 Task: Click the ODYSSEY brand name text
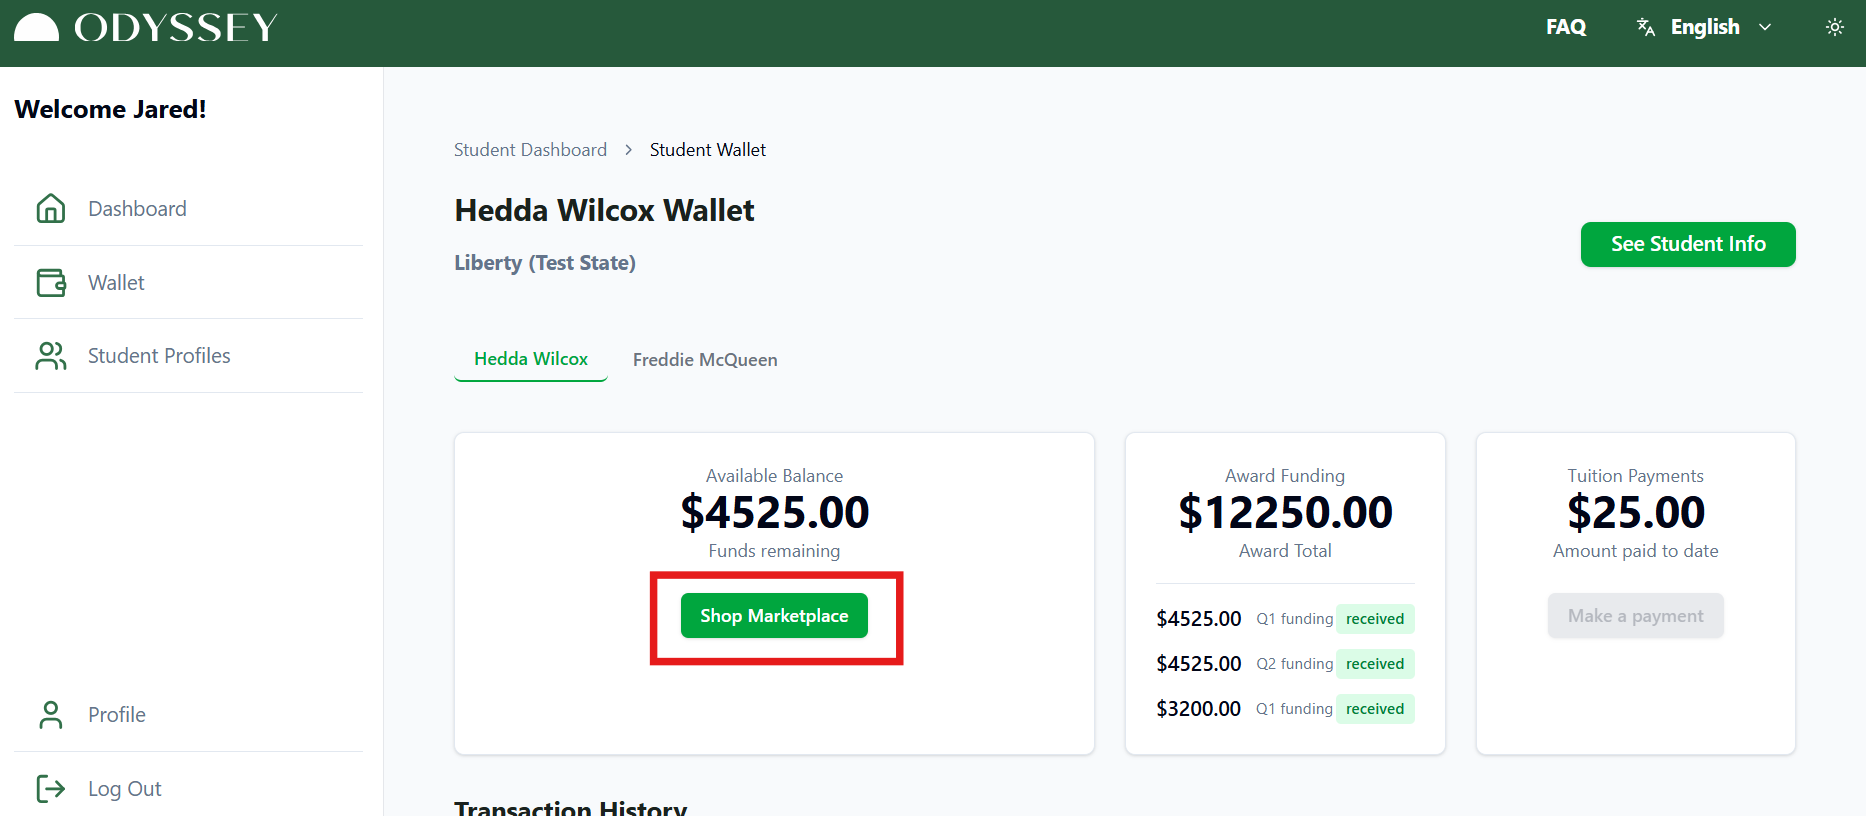point(176,27)
